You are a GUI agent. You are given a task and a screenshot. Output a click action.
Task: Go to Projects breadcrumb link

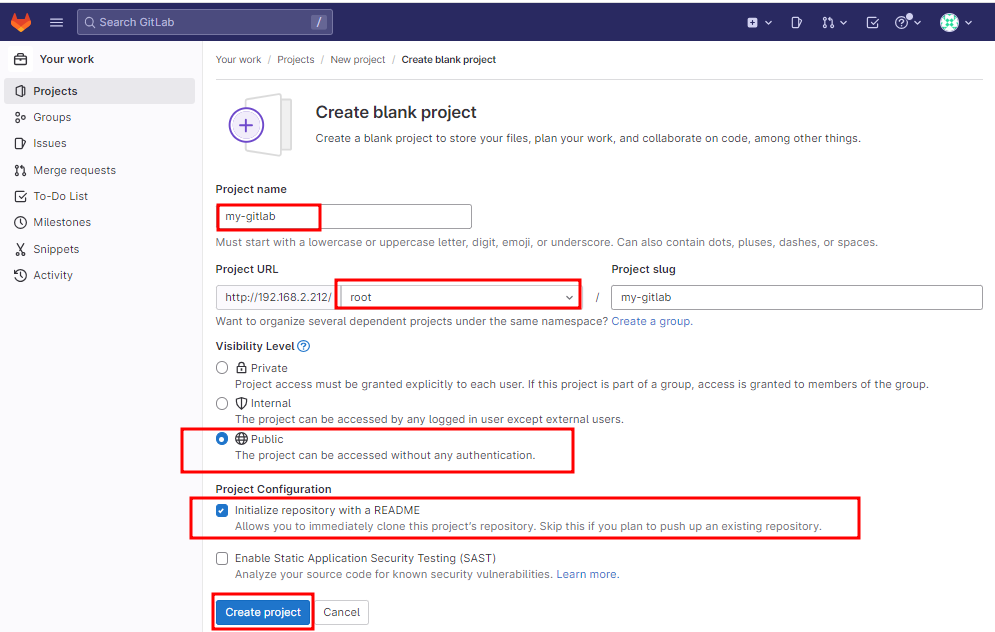point(296,60)
